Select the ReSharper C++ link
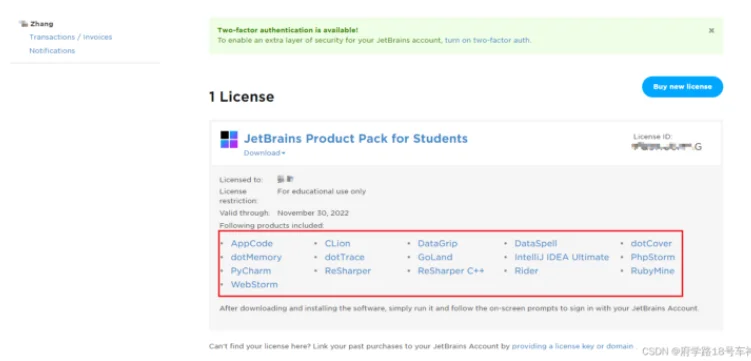 tap(451, 271)
